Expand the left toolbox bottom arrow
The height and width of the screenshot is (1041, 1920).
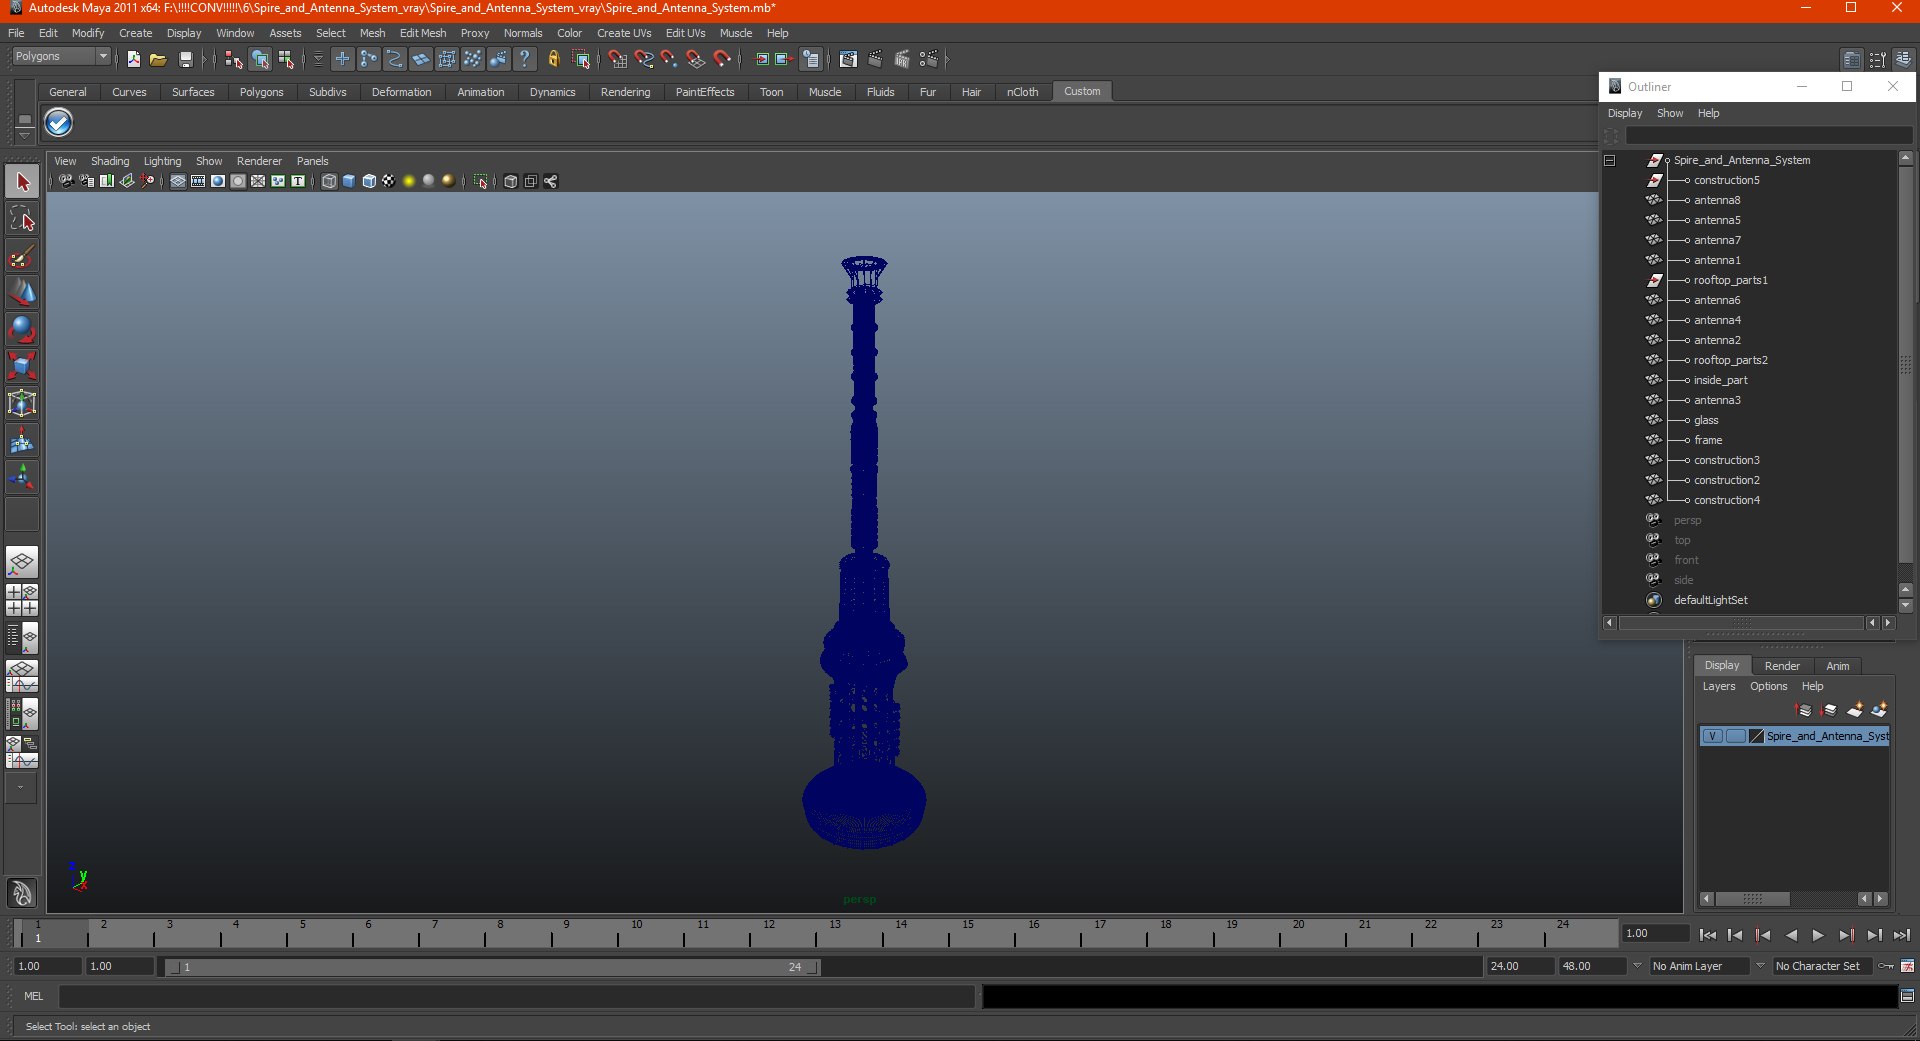click(21, 788)
